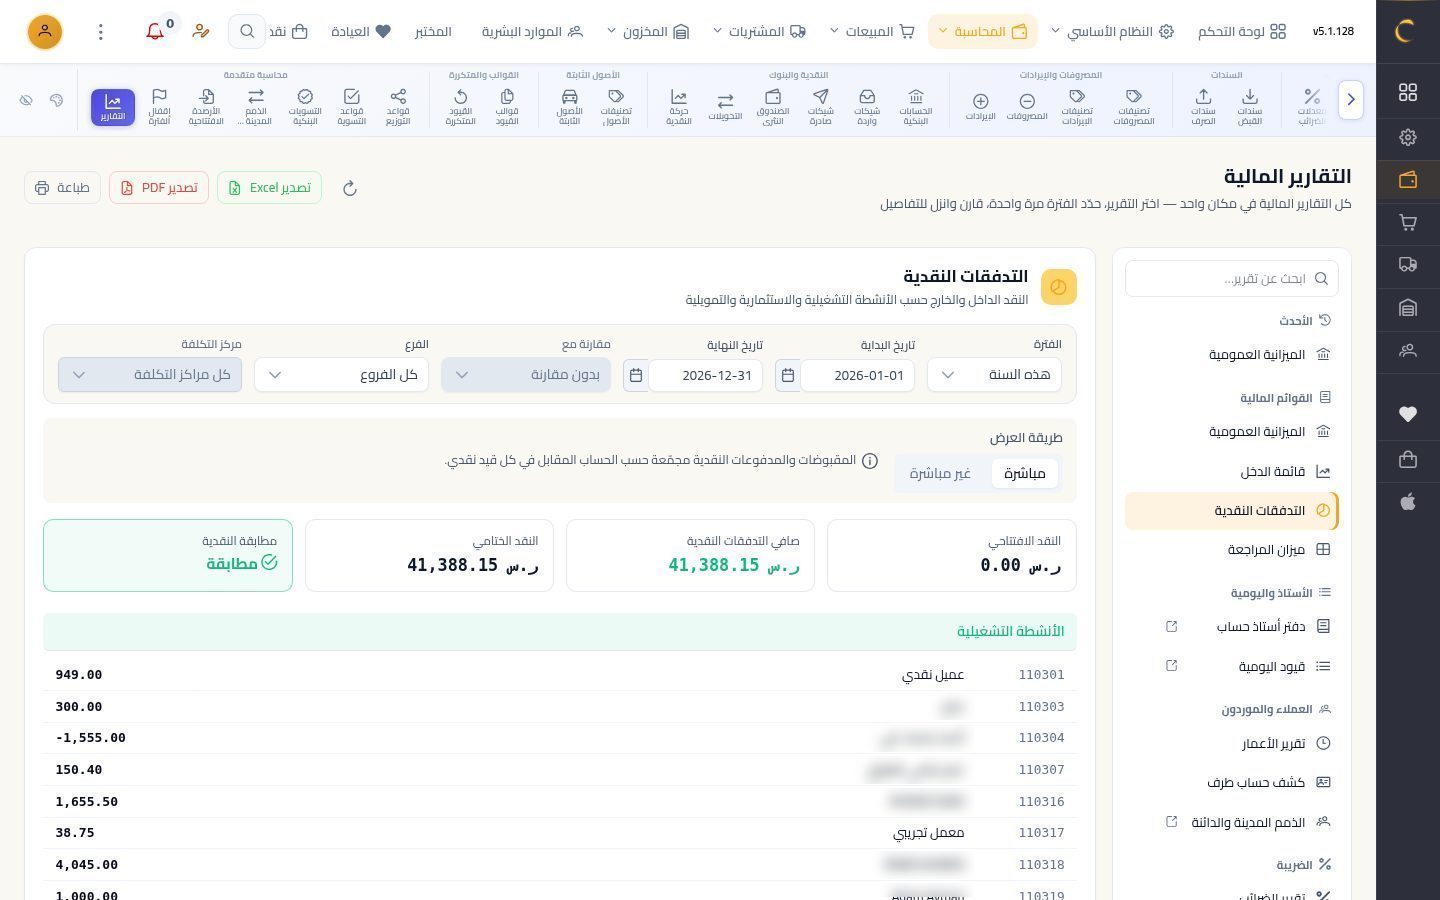The height and width of the screenshot is (900, 1440).
Task: Open التحويلات ribbon item
Action: pyautogui.click(x=725, y=107)
